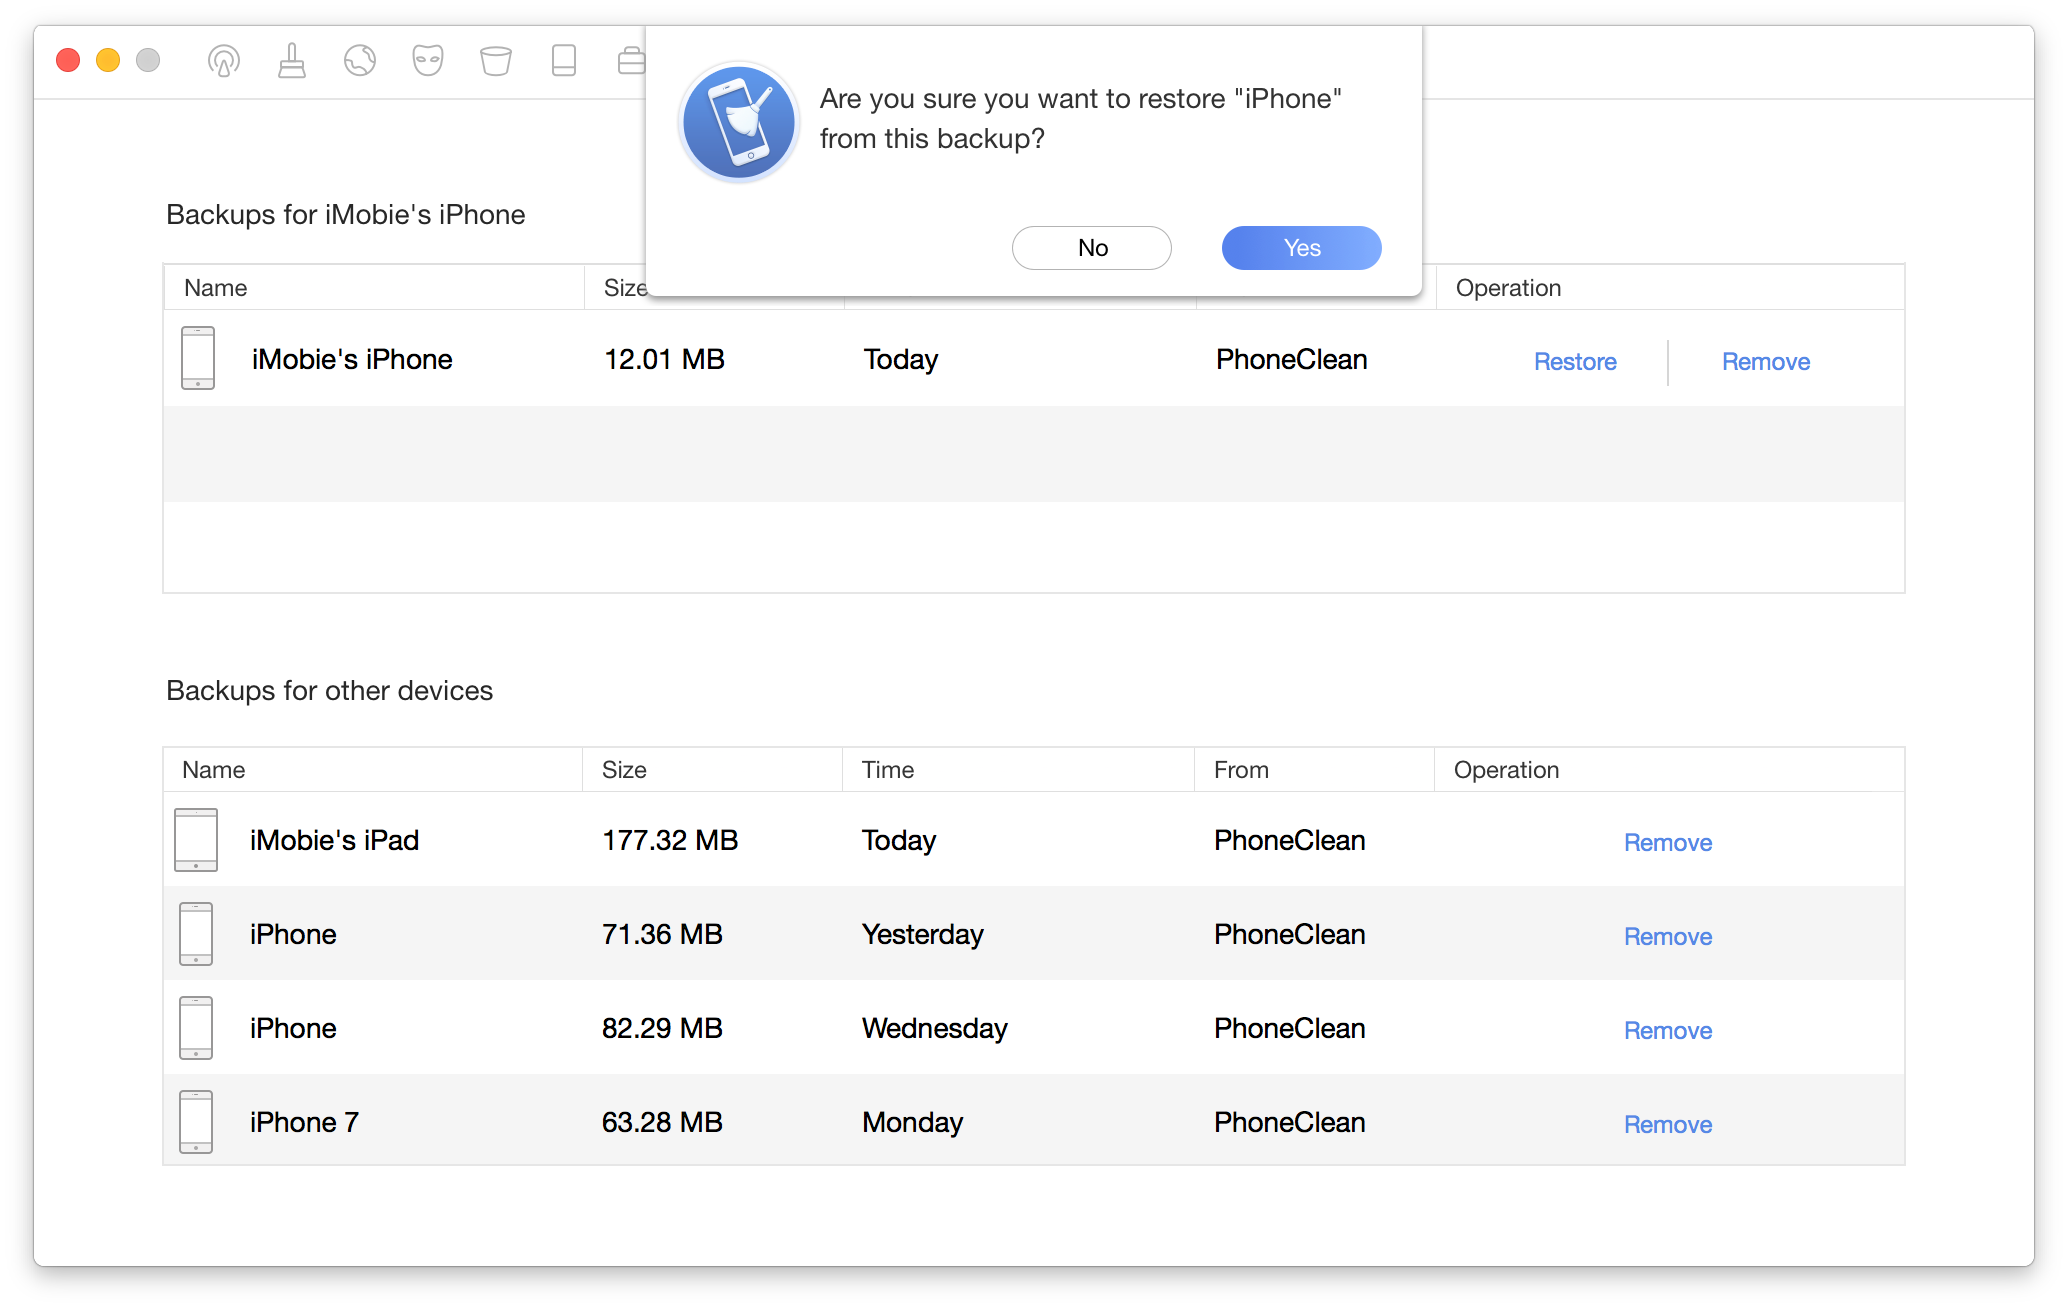The width and height of the screenshot is (2068, 1308).
Task: Remove the Wednesday iPhone backup
Action: click(1668, 1031)
